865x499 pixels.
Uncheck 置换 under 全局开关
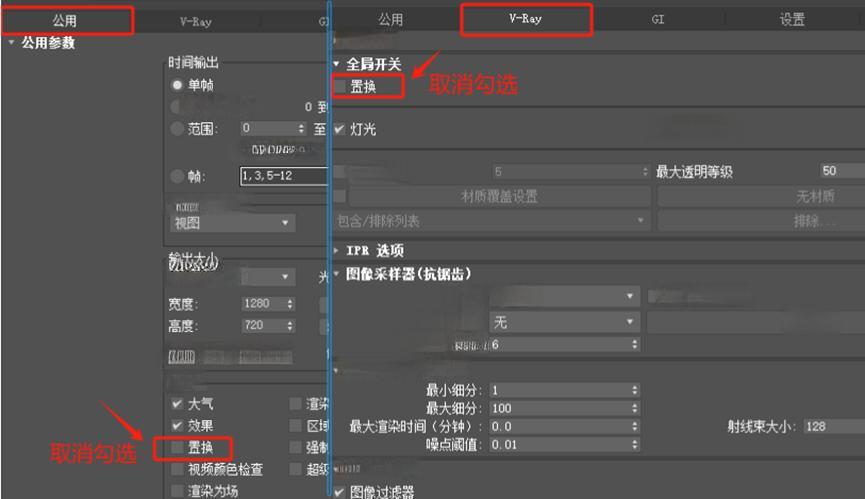click(x=340, y=87)
